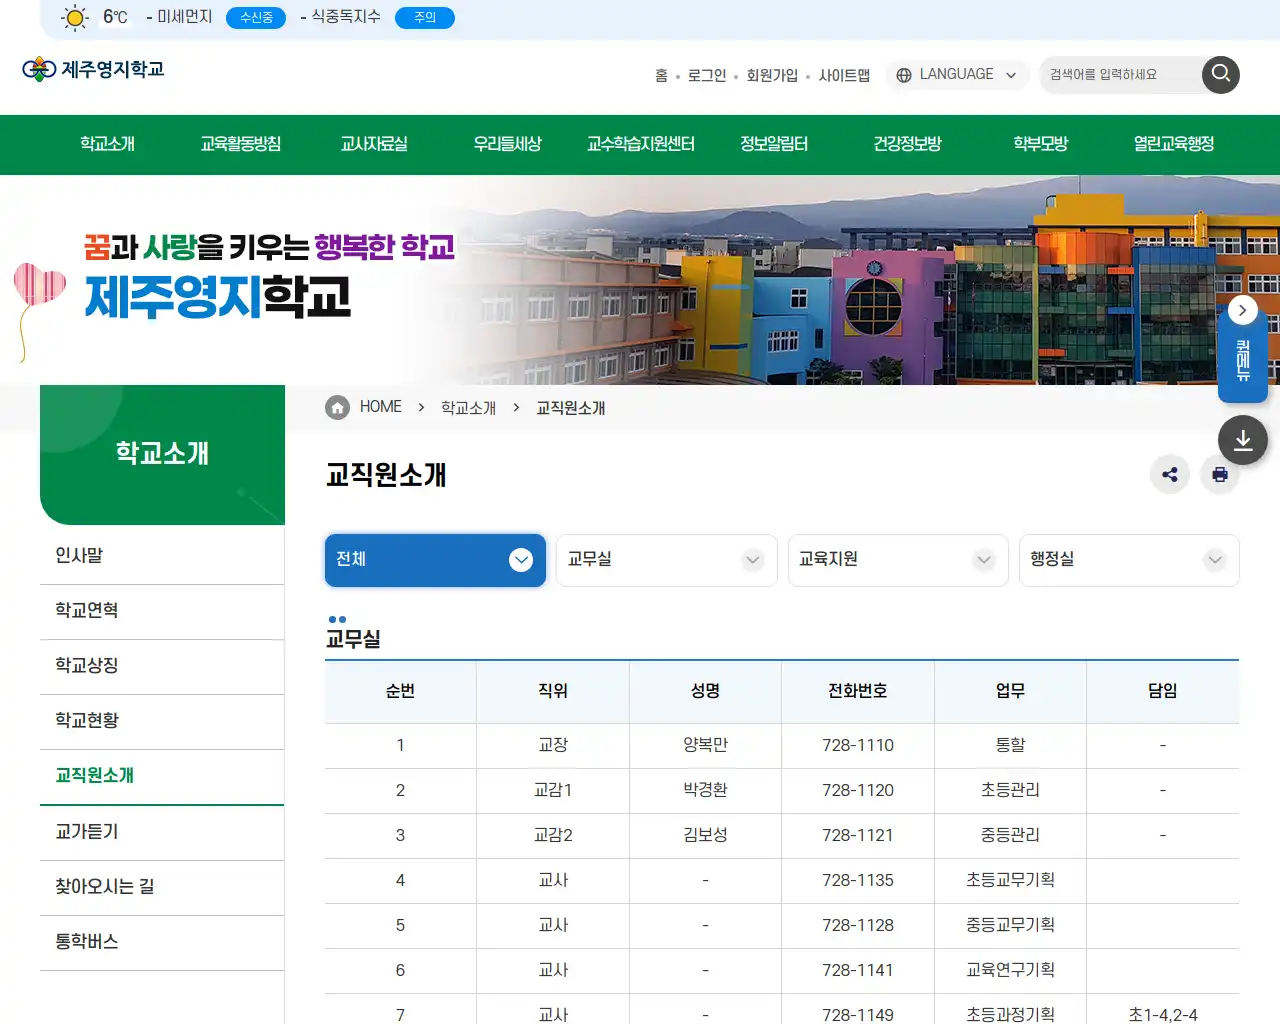This screenshot has width=1280, height=1024.
Task: Click the Jeju Youngji School logo
Action: coord(93,69)
